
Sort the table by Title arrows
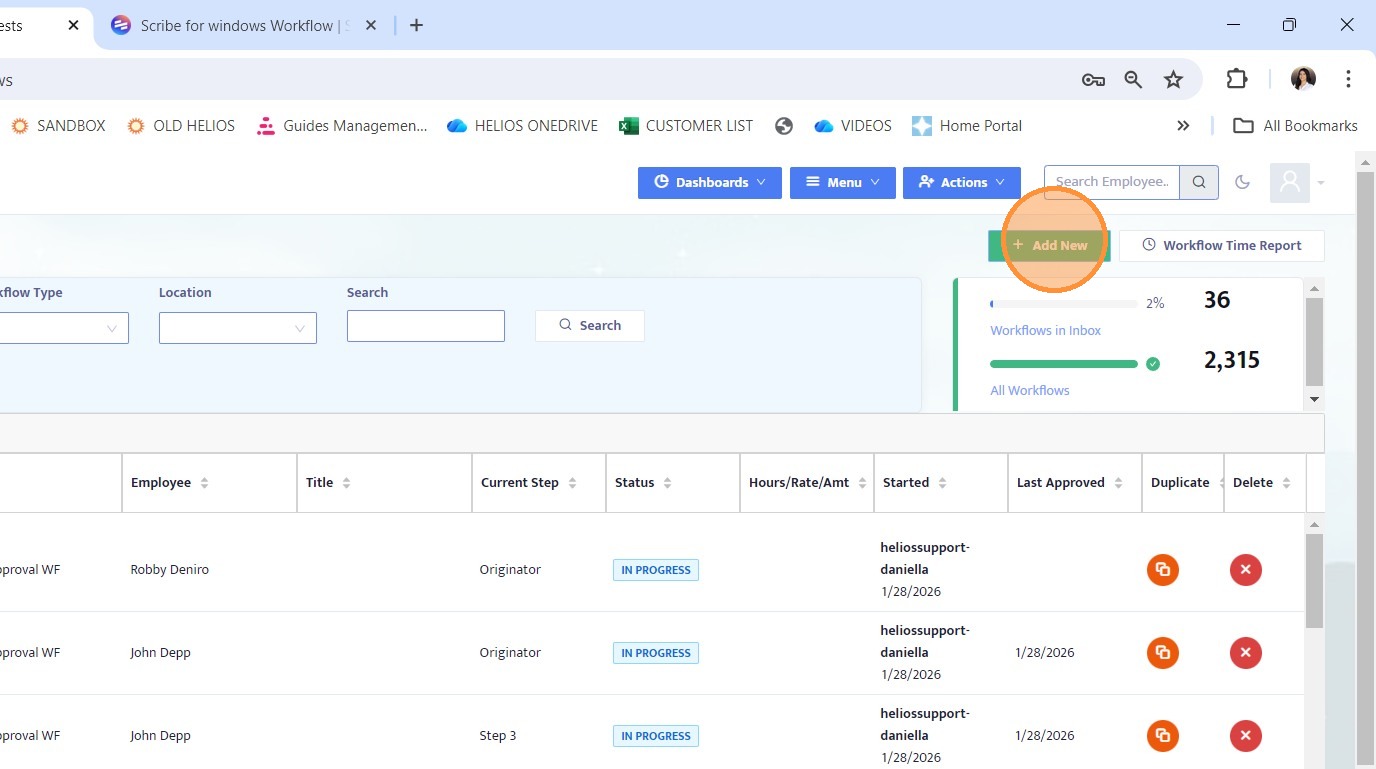(346, 483)
